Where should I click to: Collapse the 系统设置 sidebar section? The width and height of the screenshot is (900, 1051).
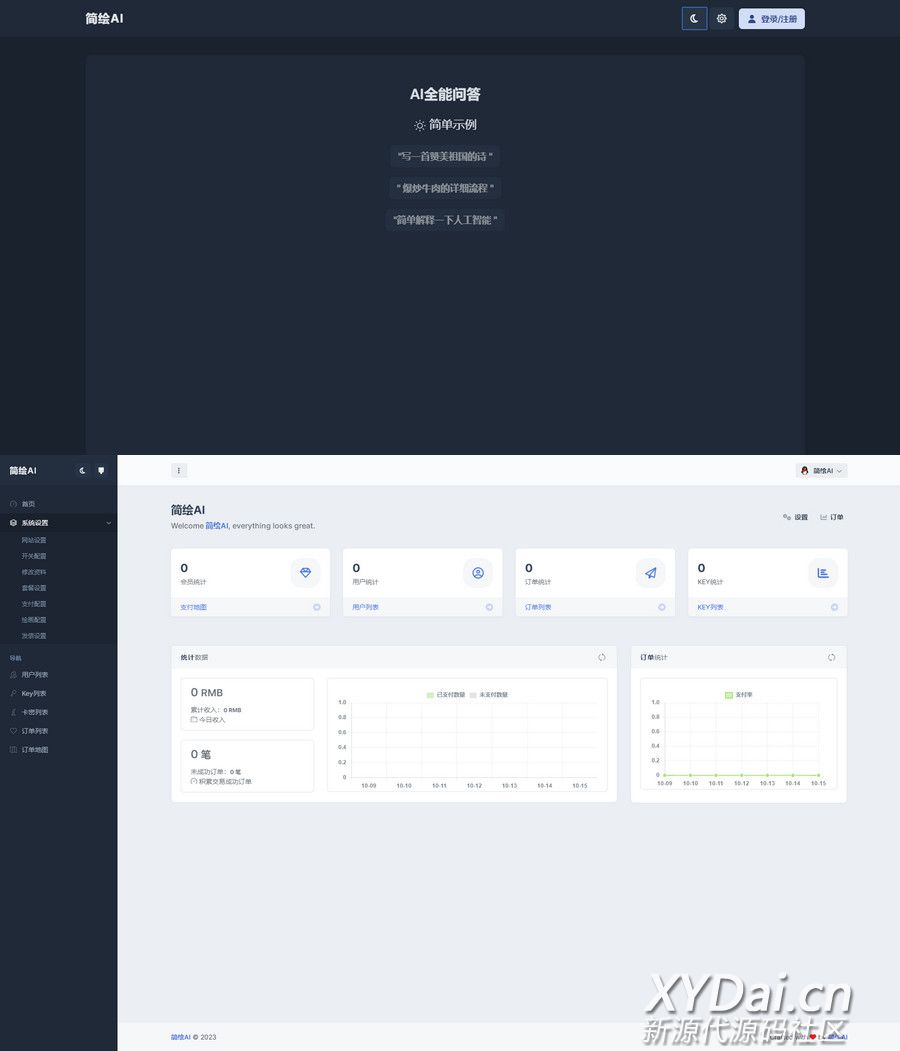coord(108,523)
